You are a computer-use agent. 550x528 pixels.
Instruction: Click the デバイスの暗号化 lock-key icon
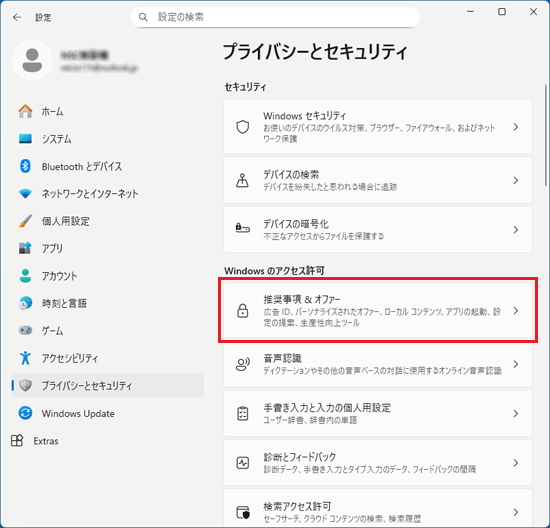pos(242,229)
